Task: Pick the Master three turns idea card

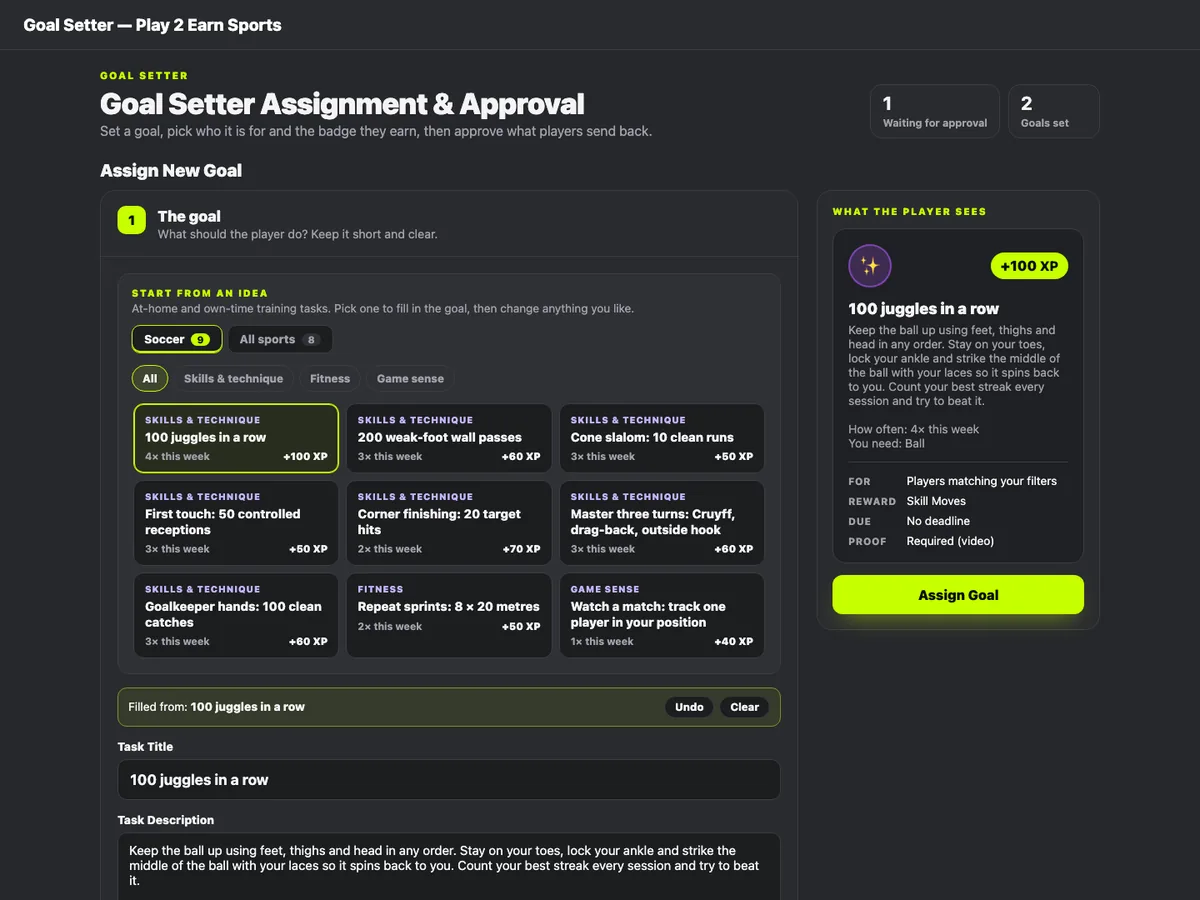Action: click(662, 523)
